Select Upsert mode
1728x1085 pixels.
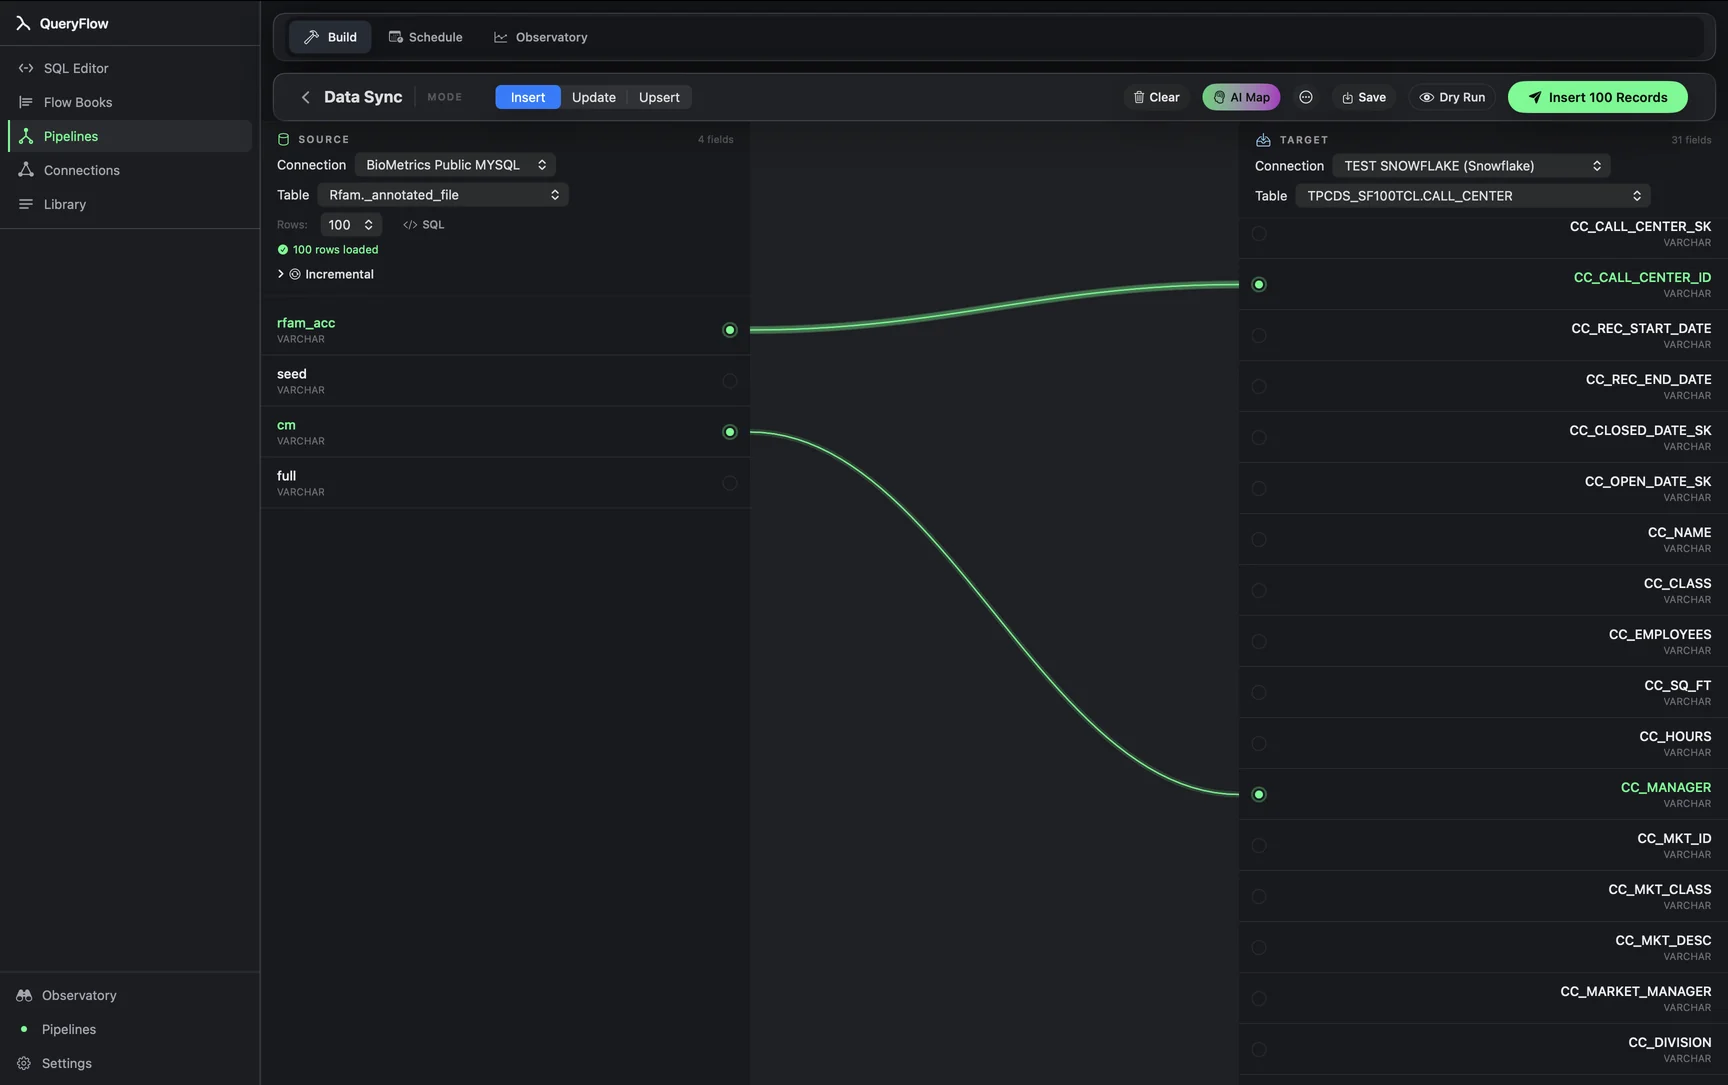tap(659, 97)
